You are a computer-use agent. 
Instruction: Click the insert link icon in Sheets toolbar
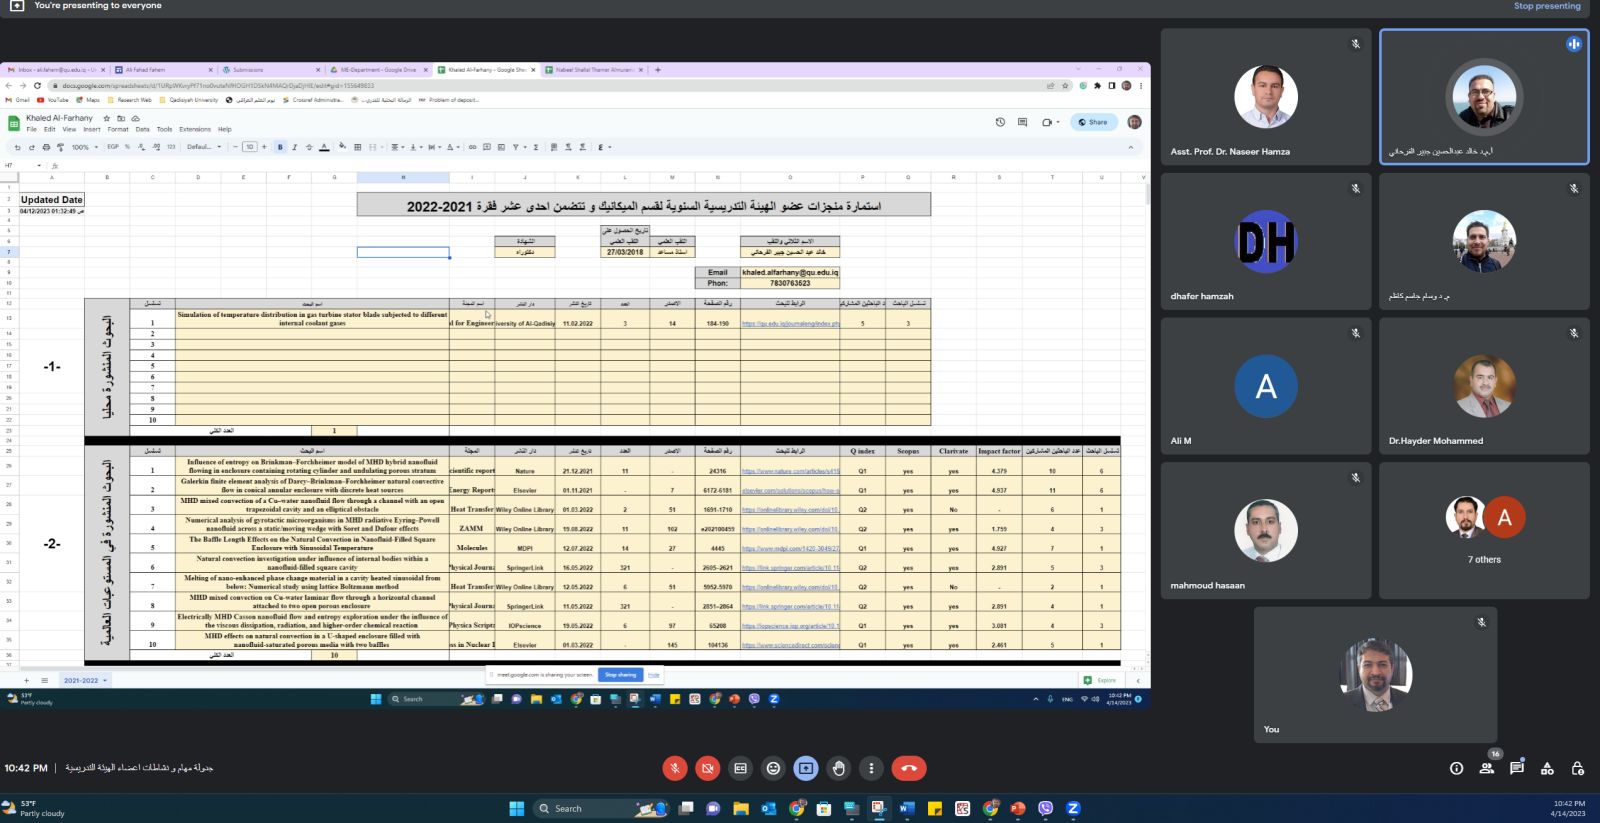click(473, 147)
